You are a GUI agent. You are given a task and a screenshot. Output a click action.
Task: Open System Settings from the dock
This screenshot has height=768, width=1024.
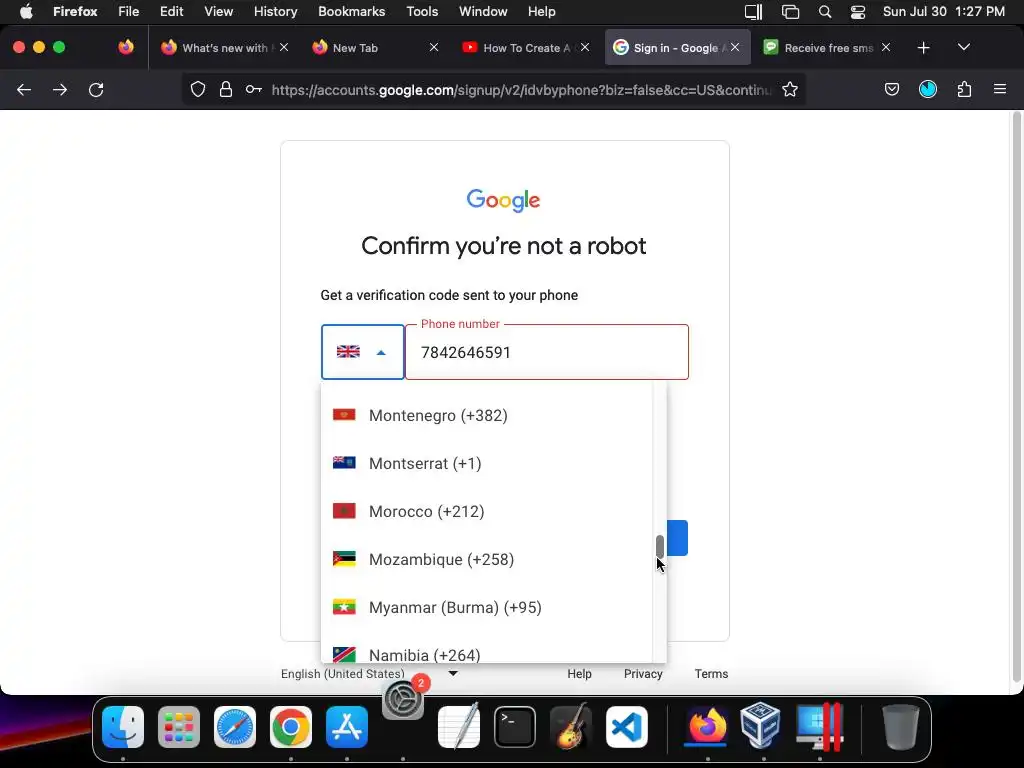pyautogui.click(x=403, y=699)
